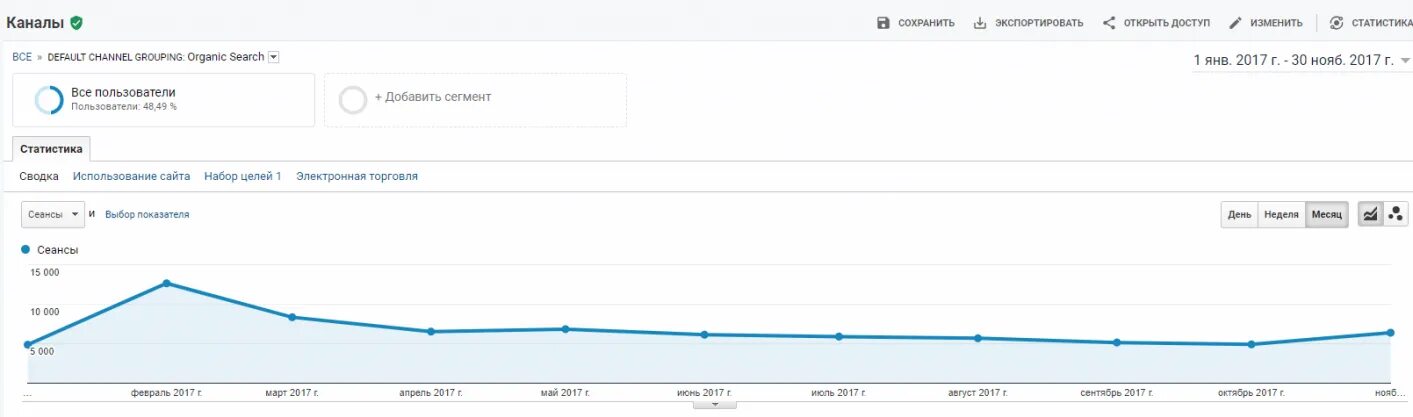Expand the chart collapse handle below the graph
Image resolution: width=1413 pixels, height=417 pixels.
[x=715, y=405]
